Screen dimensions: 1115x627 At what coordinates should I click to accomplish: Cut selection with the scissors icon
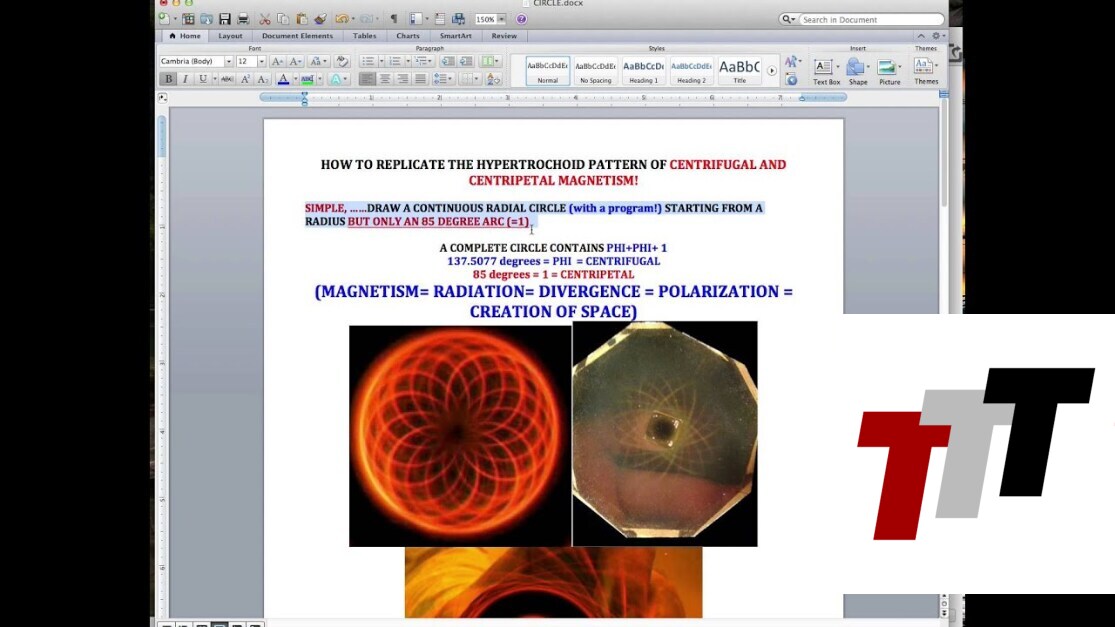(x=265, y=19)
